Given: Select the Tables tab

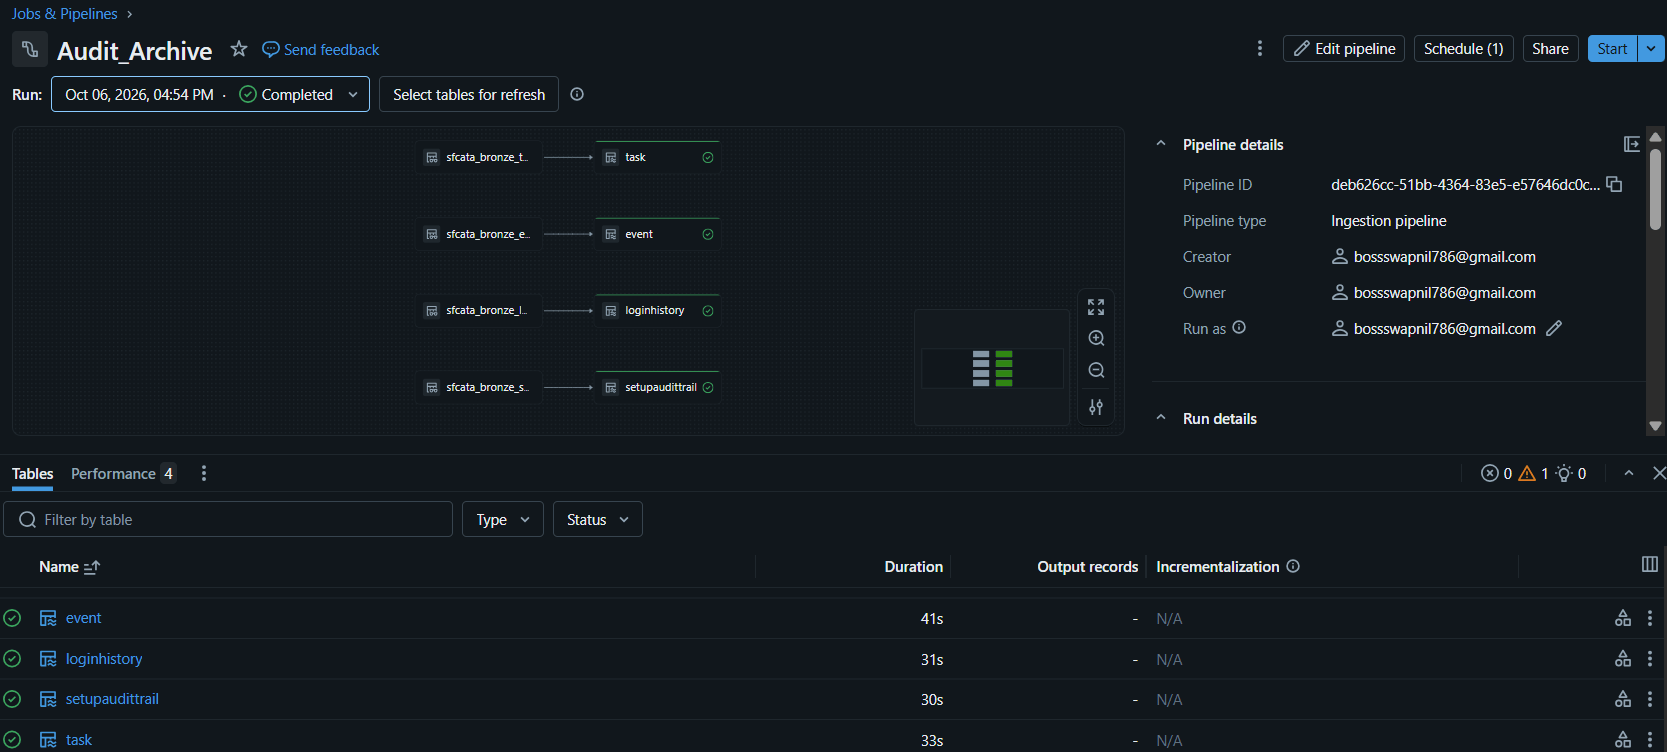Looking at the screenshot, I should (x=33, y=473).
